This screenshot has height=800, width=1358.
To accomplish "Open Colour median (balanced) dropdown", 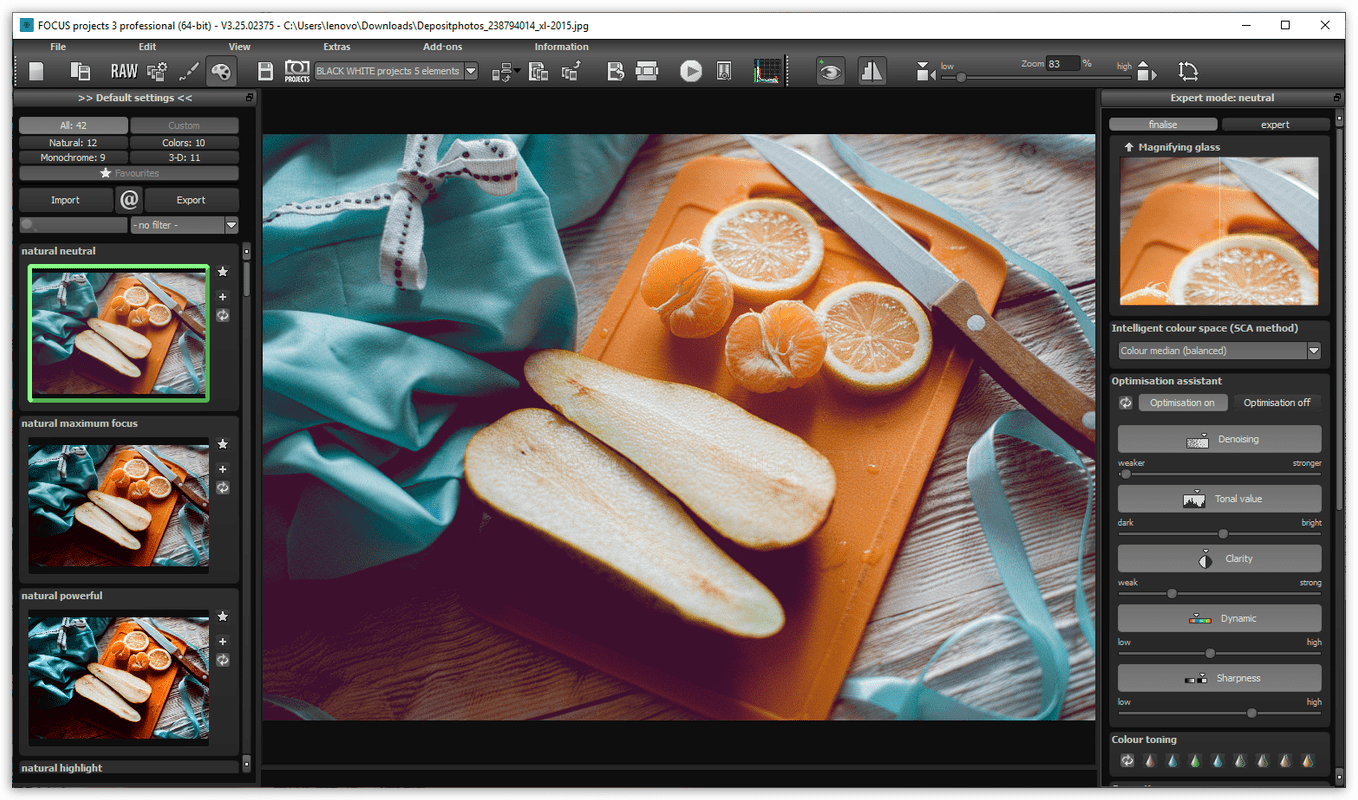I will [1219, 351].
